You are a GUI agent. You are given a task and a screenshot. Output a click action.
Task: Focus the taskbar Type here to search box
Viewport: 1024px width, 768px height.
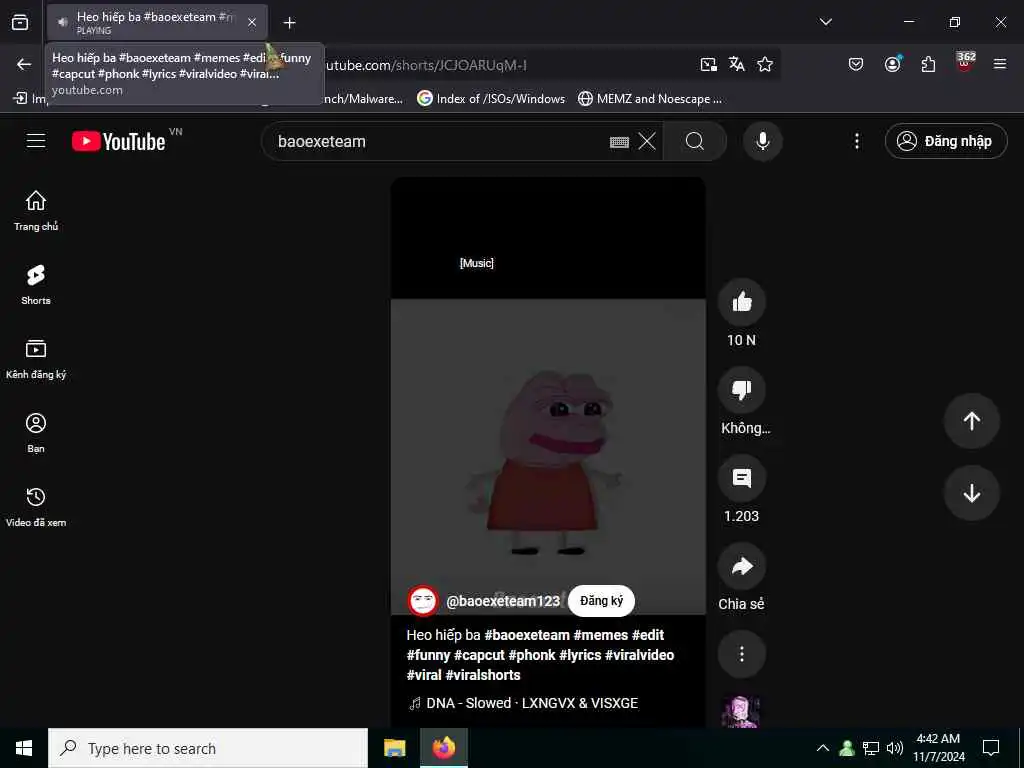(x=208, y=748)
